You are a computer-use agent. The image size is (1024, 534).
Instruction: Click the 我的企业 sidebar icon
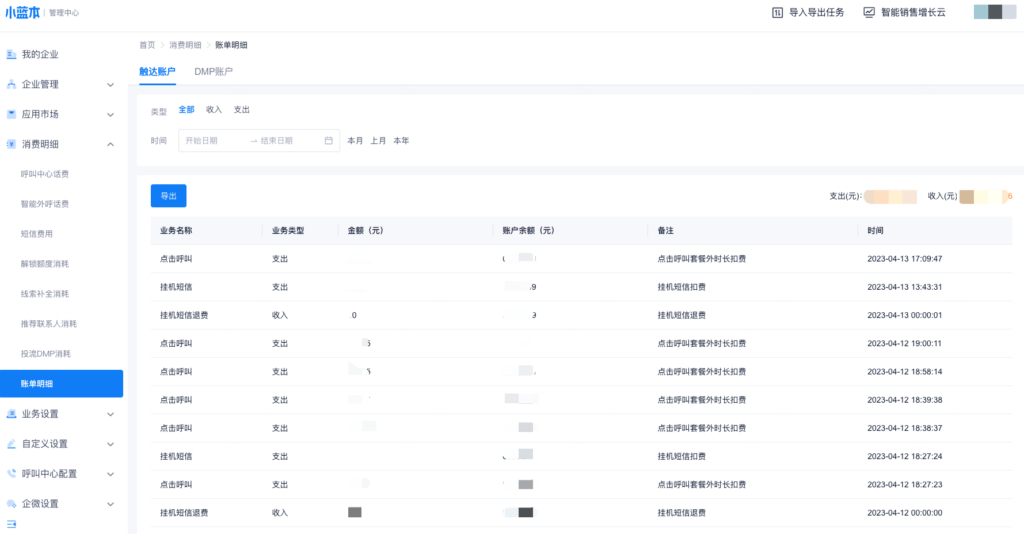pyautogui.click(x=12, y=54)
